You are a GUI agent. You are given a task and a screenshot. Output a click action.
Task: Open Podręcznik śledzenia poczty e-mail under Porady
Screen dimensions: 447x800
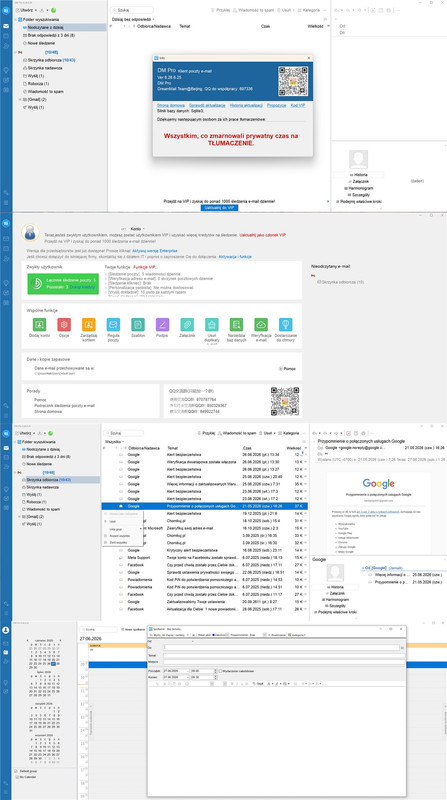(x=64, y=405)
